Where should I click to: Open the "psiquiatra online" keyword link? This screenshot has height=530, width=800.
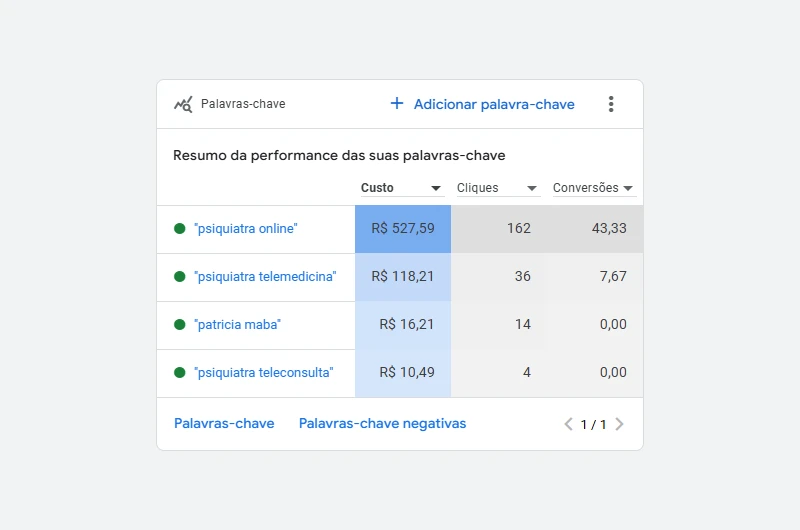click(245, 229)
